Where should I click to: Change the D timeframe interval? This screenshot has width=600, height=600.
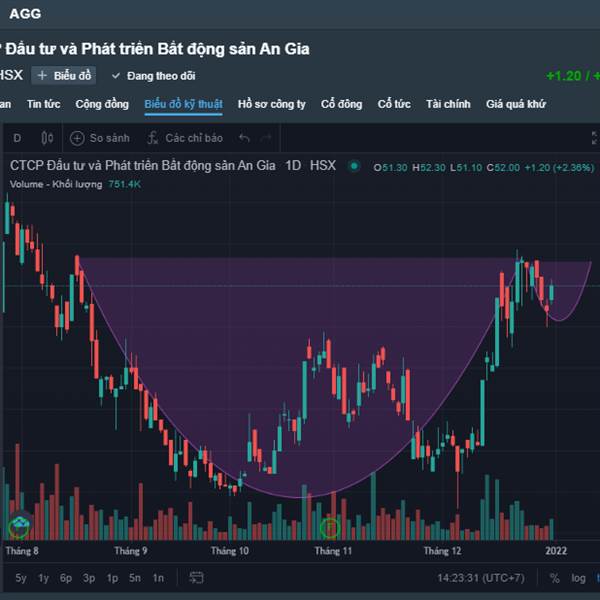[17, 138]
